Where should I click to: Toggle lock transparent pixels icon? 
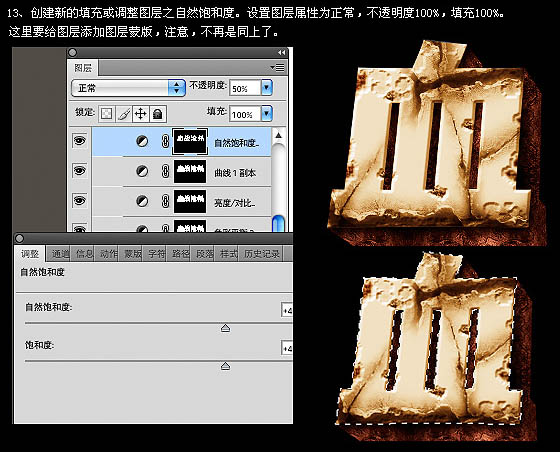(106, 114)
